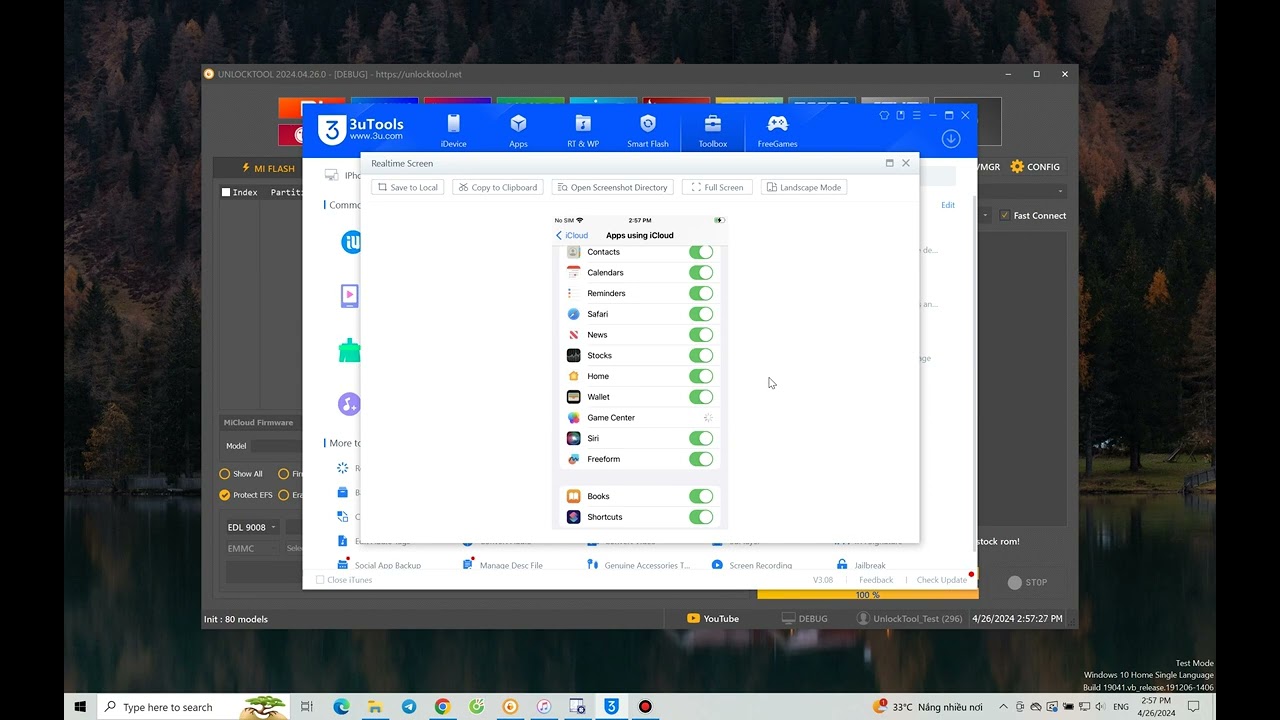Image resolution: width=1280 pixels, height=720 pixels.
Task: Open RT & WP in 3uTools
Action: (583, 130)
